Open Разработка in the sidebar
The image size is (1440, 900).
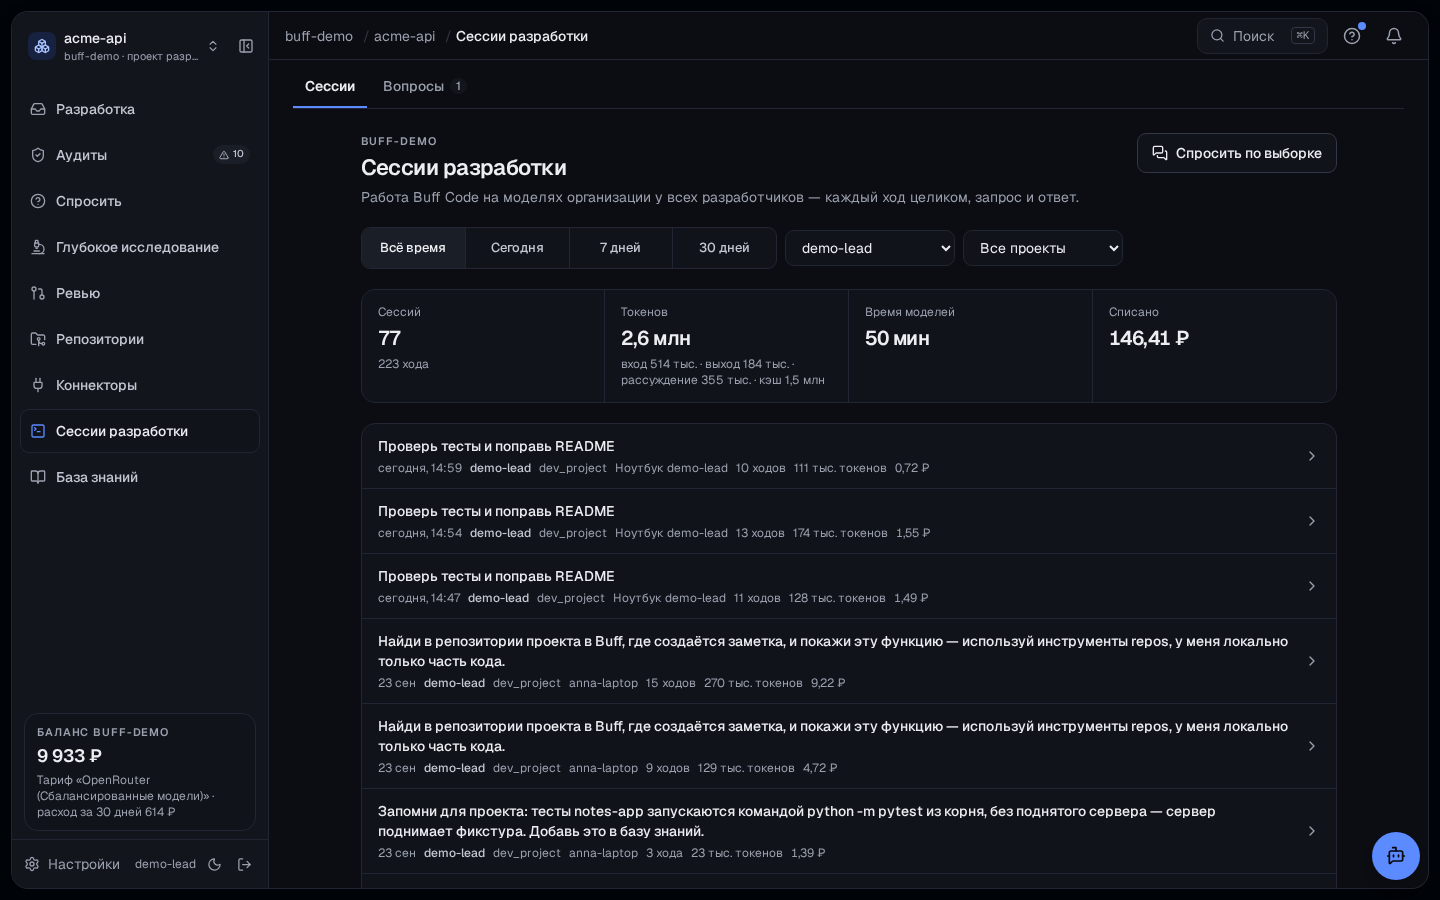tap(140, 109)
